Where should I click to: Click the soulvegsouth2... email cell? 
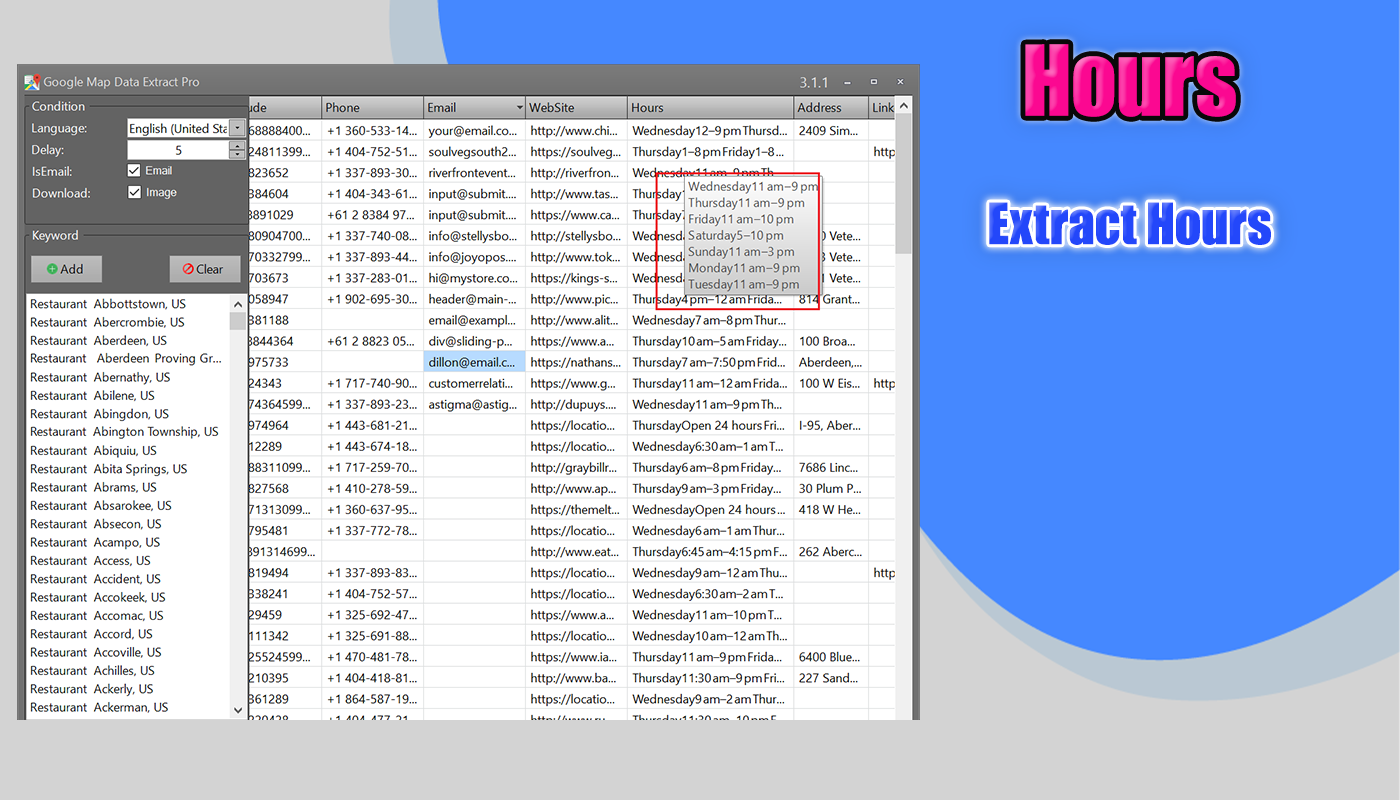point(474,152)
